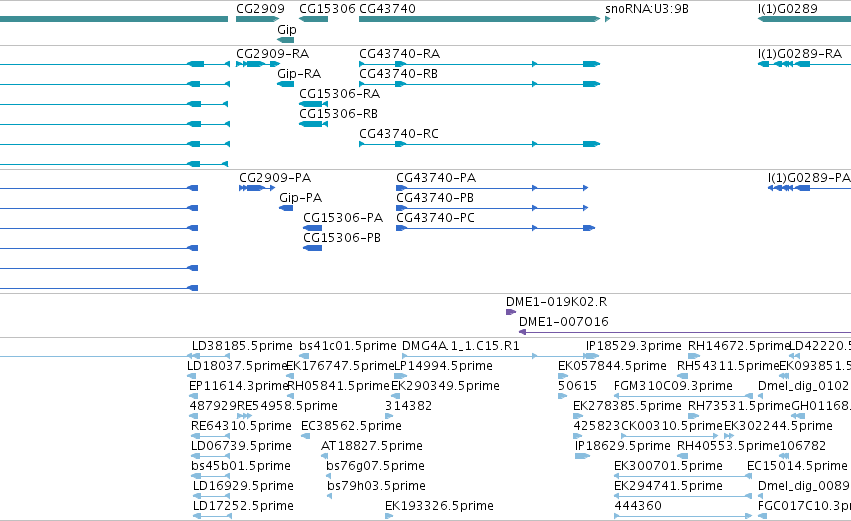Click the CG2909-RA transcript exon glyph
Viewport: 851px width, 521px height.
258,64
